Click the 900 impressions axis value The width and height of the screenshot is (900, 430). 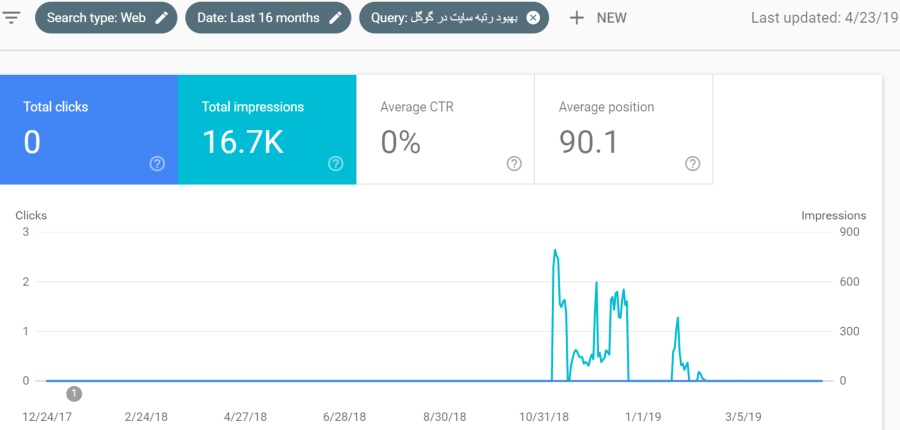pos(849,232)
